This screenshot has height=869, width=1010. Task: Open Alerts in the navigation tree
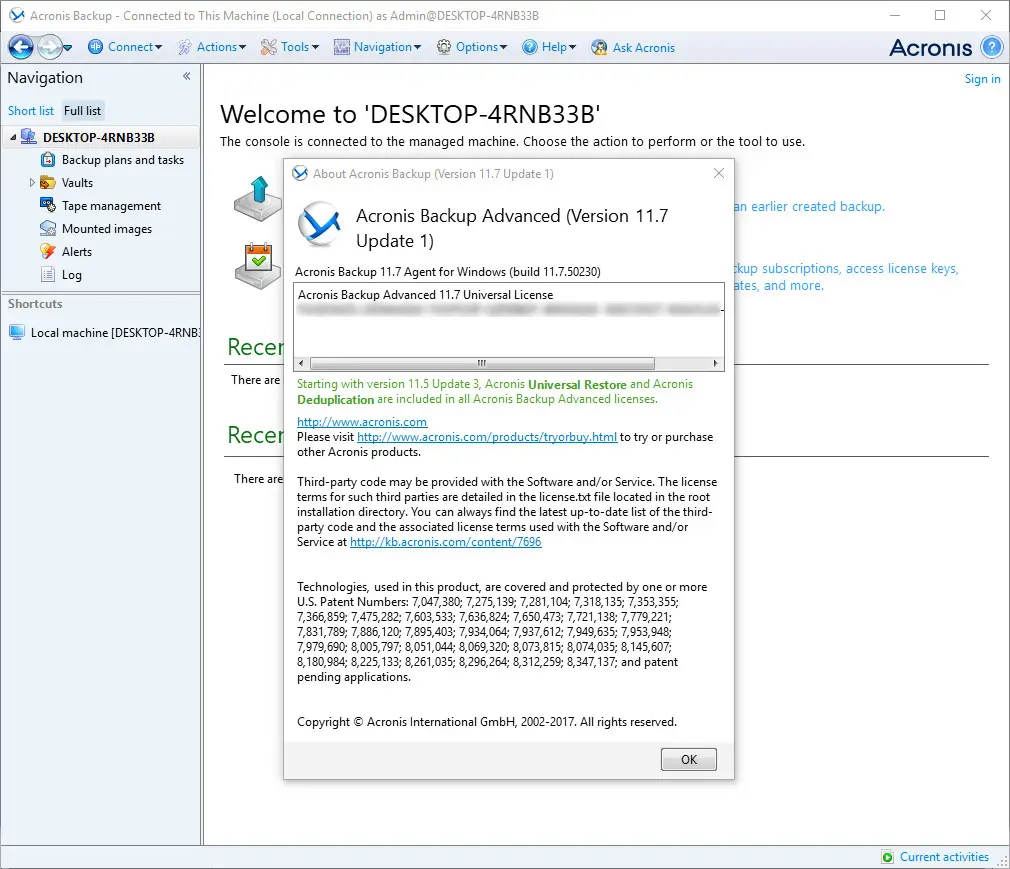point(77,252)
